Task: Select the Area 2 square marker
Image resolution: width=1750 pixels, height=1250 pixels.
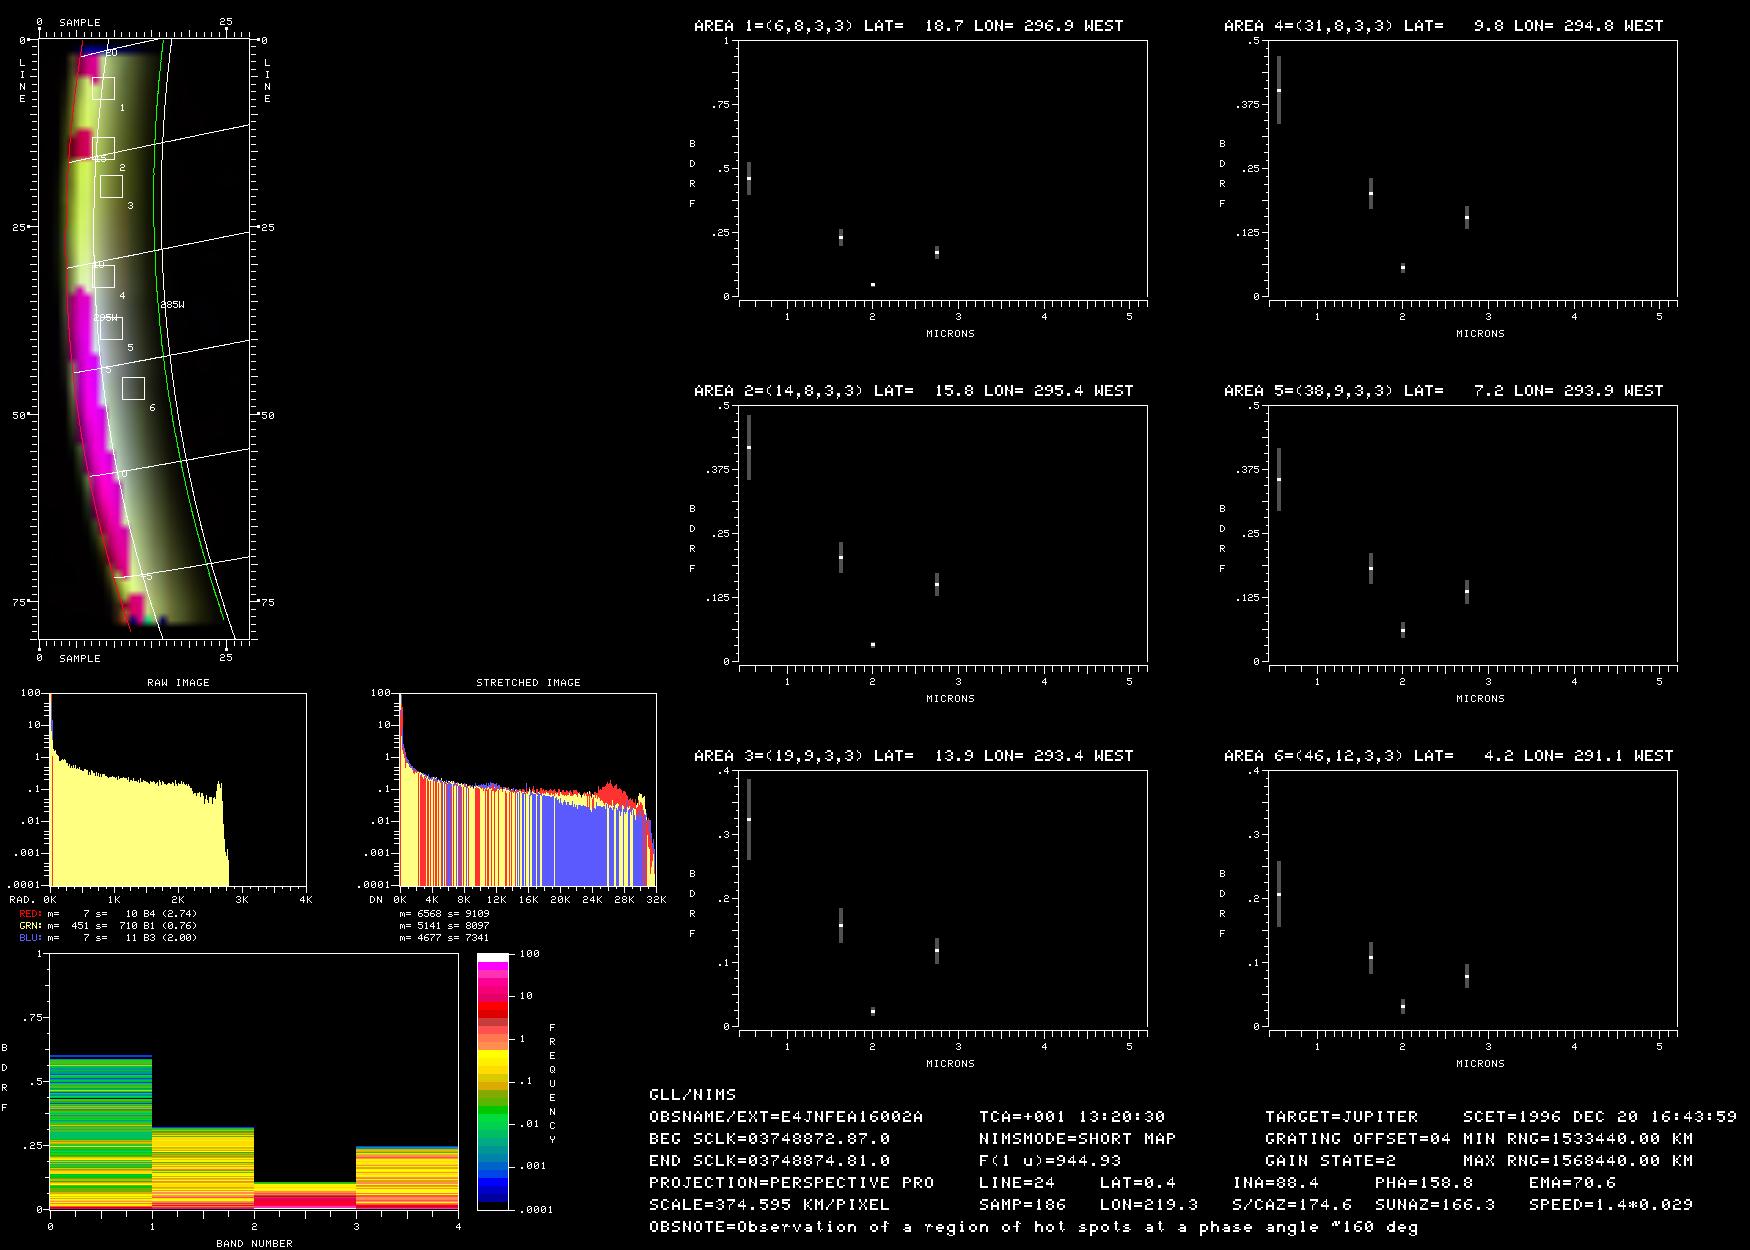Action: click(x=104, y=148)
